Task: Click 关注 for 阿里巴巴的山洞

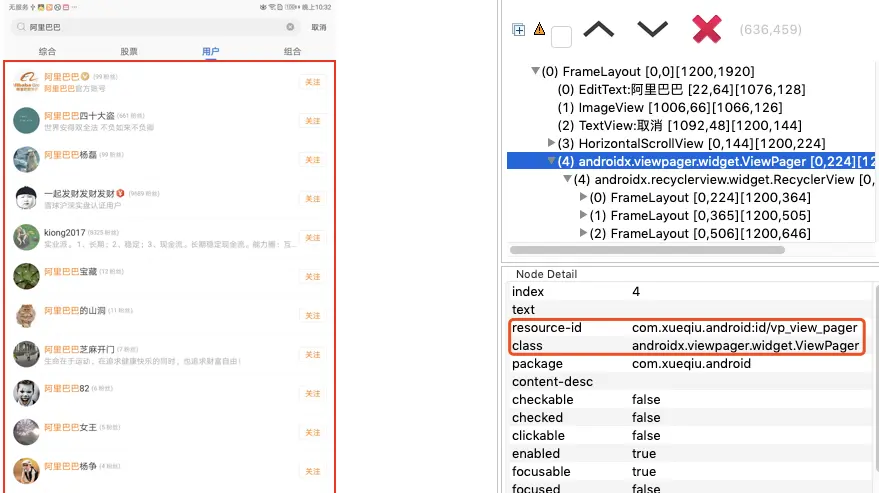Action: click(313, 316)
